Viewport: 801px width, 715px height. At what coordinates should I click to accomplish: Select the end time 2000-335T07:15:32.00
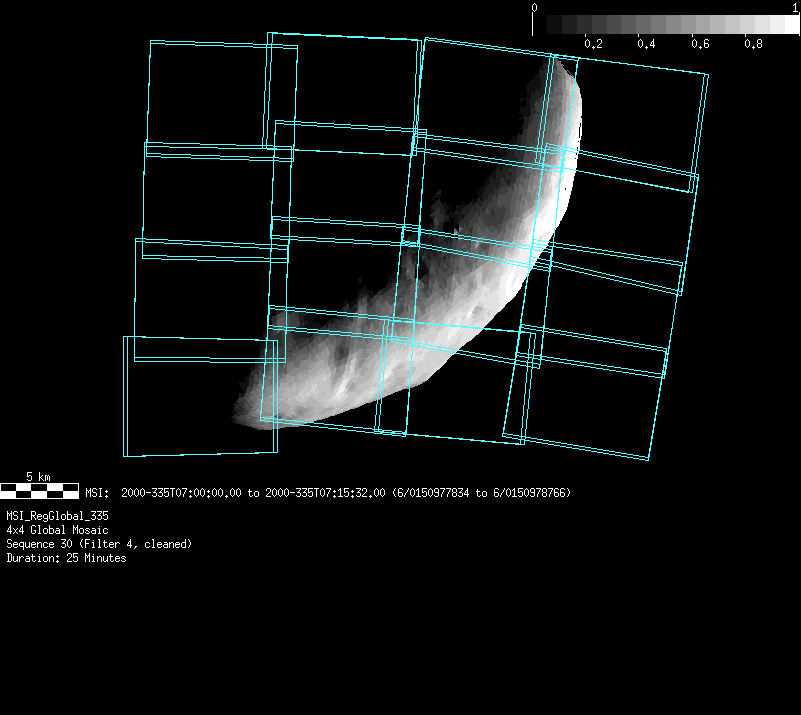(x=325, y=493)
